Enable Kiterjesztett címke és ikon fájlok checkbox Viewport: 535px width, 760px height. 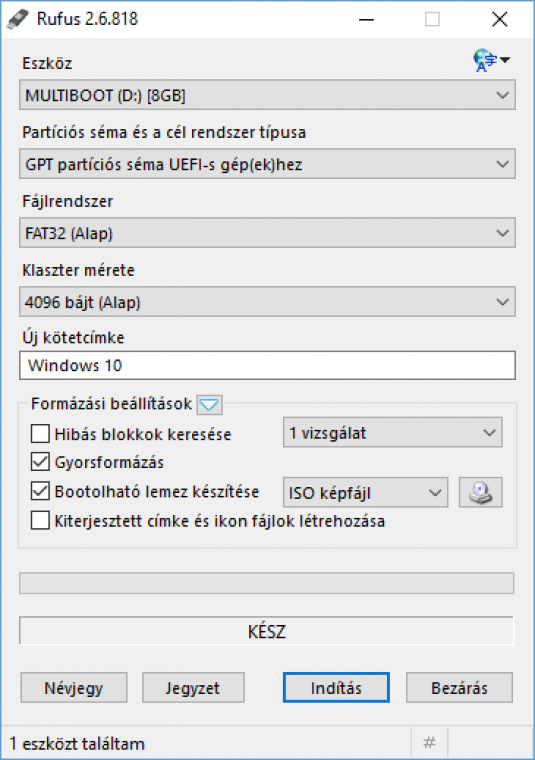(40, 521)
